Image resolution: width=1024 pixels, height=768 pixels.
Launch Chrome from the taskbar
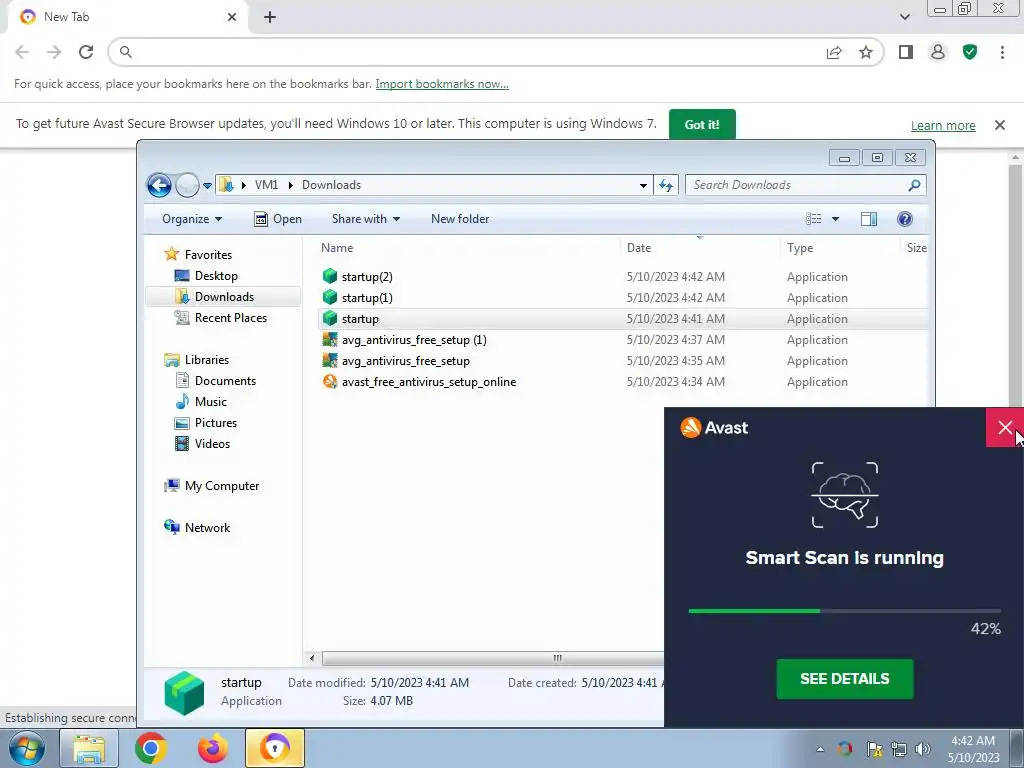point(151,748)
